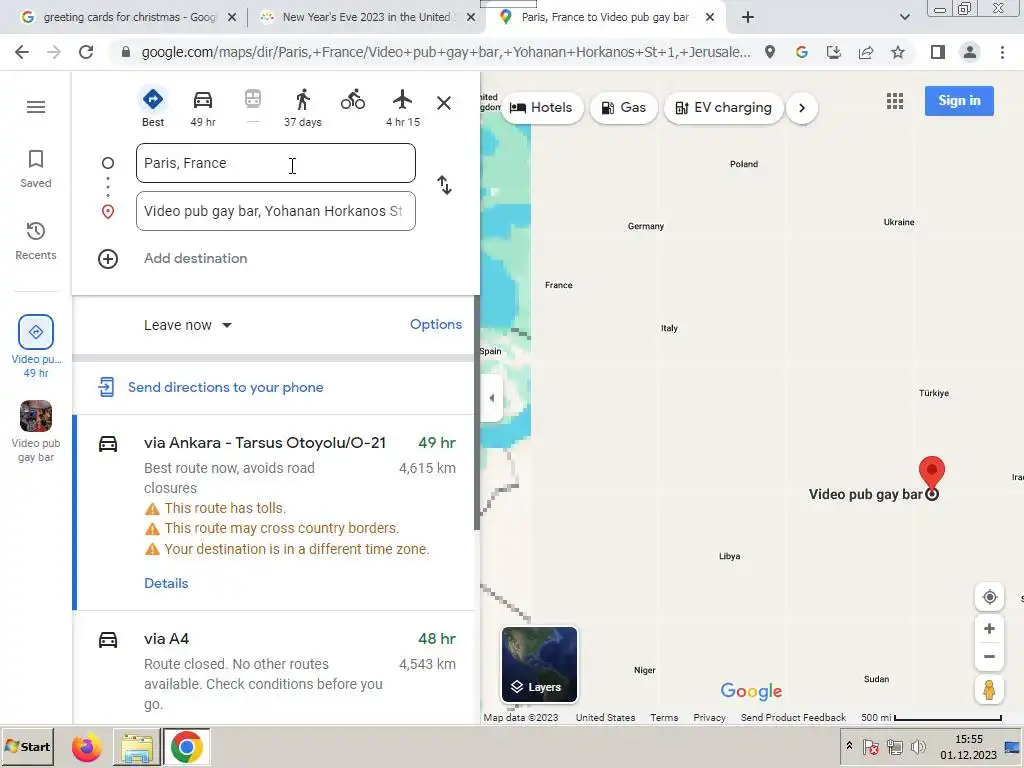Show your location on map
Viewport: 1024px width, 768px height.
tap(989, 597)
